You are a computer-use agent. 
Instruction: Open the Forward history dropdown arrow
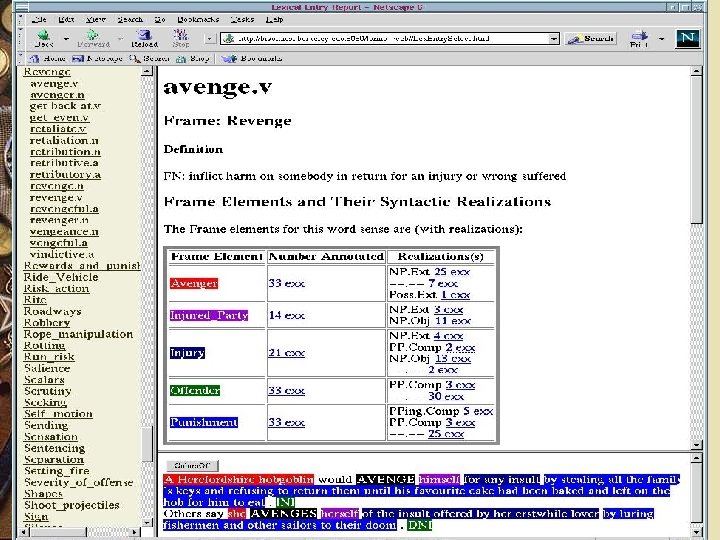[x=120, y=39]
